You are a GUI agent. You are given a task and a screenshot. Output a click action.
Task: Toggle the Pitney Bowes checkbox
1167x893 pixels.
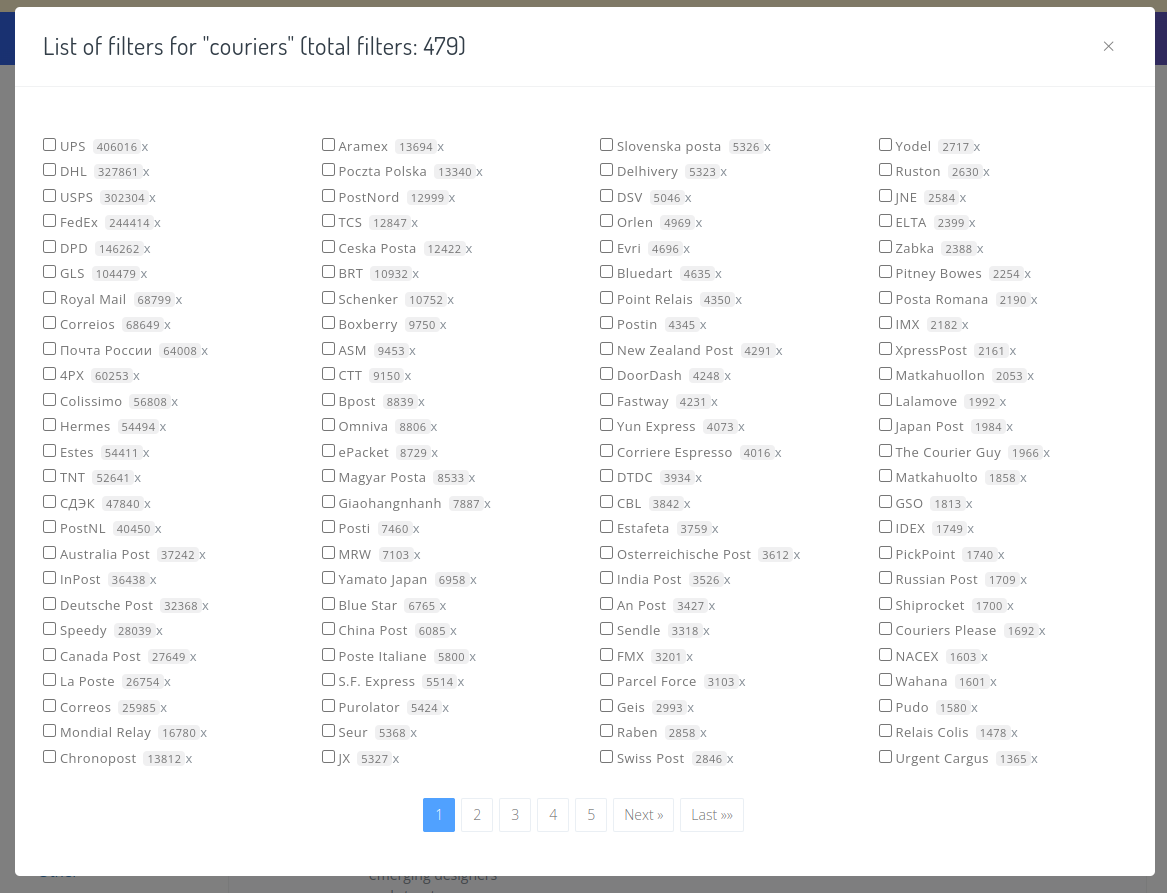885,272
